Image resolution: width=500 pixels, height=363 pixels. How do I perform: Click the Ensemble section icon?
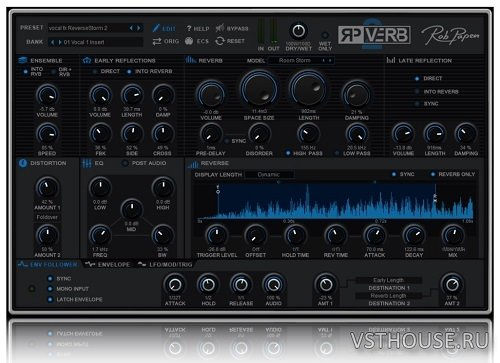click(23, 60)
